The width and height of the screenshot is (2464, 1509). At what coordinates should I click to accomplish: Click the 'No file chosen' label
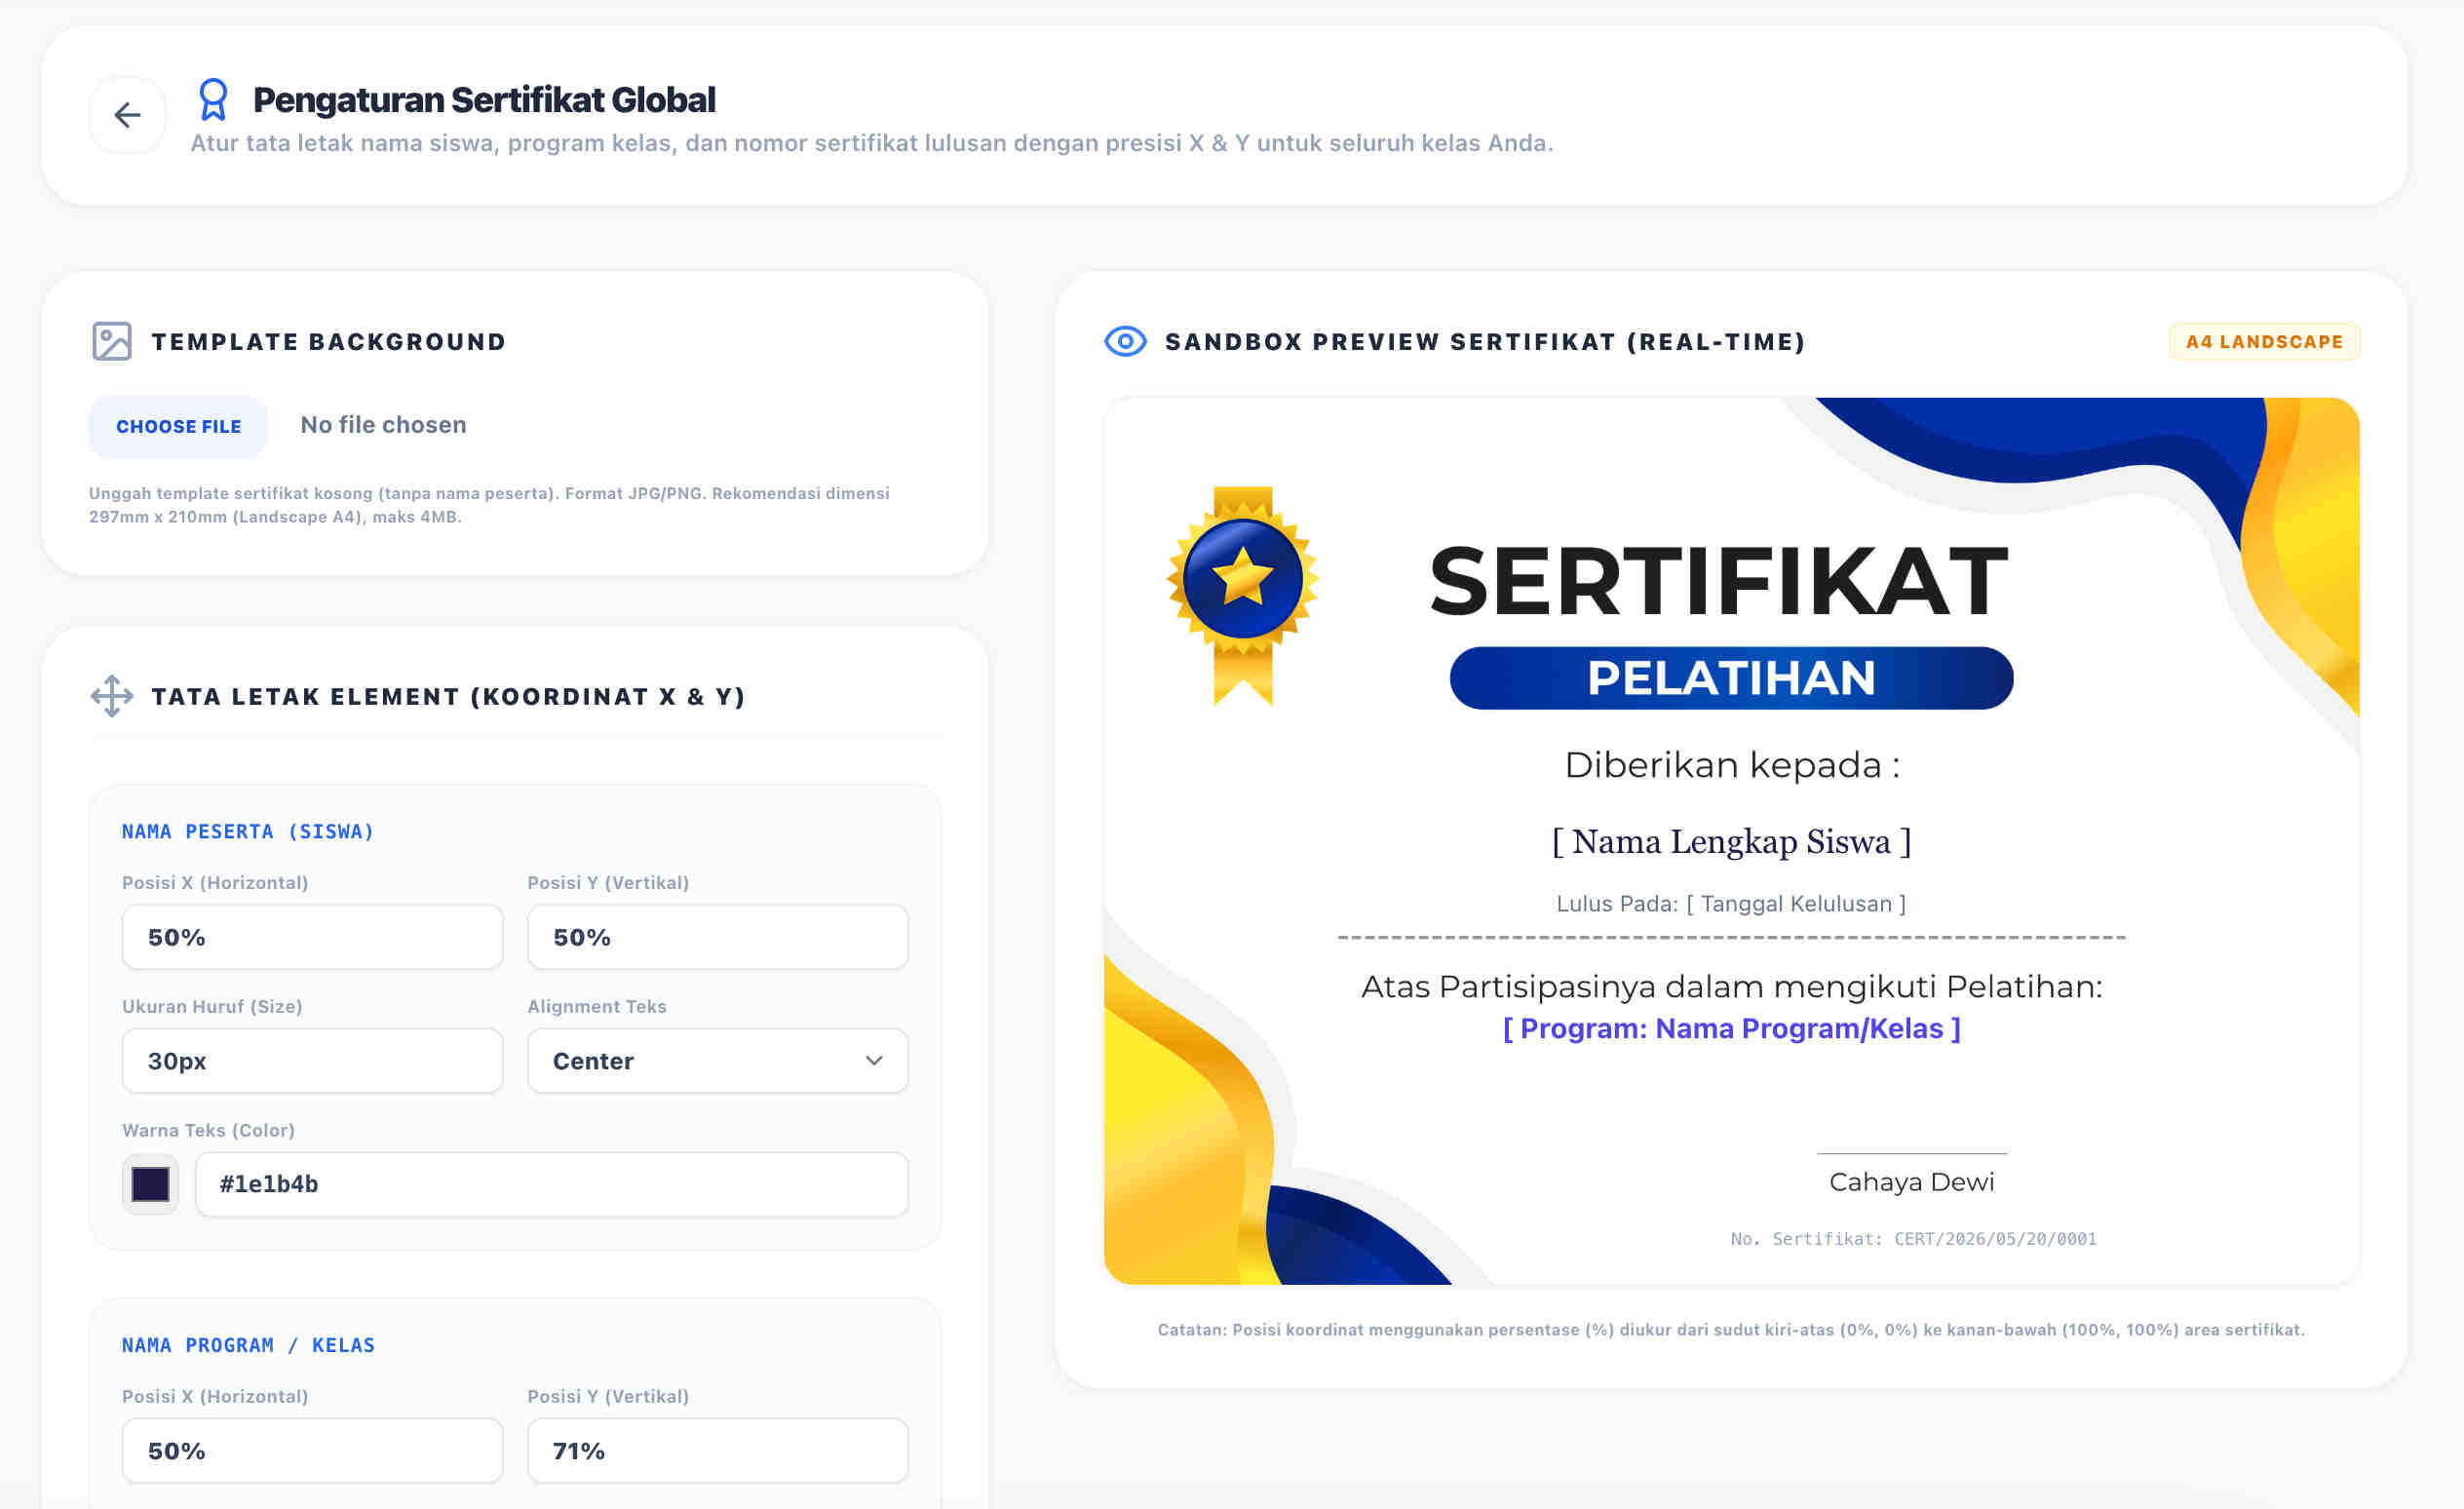[x=383, y=425]
